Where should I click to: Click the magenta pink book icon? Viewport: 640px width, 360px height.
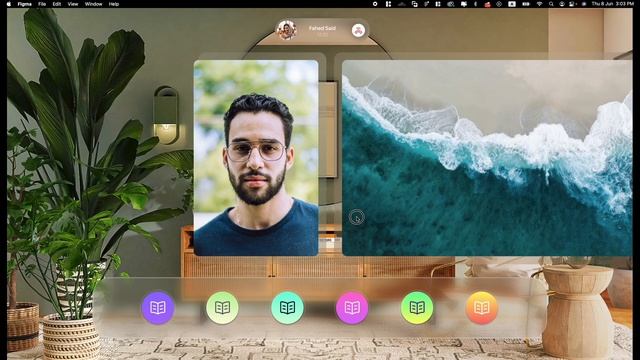coord(352,308)
